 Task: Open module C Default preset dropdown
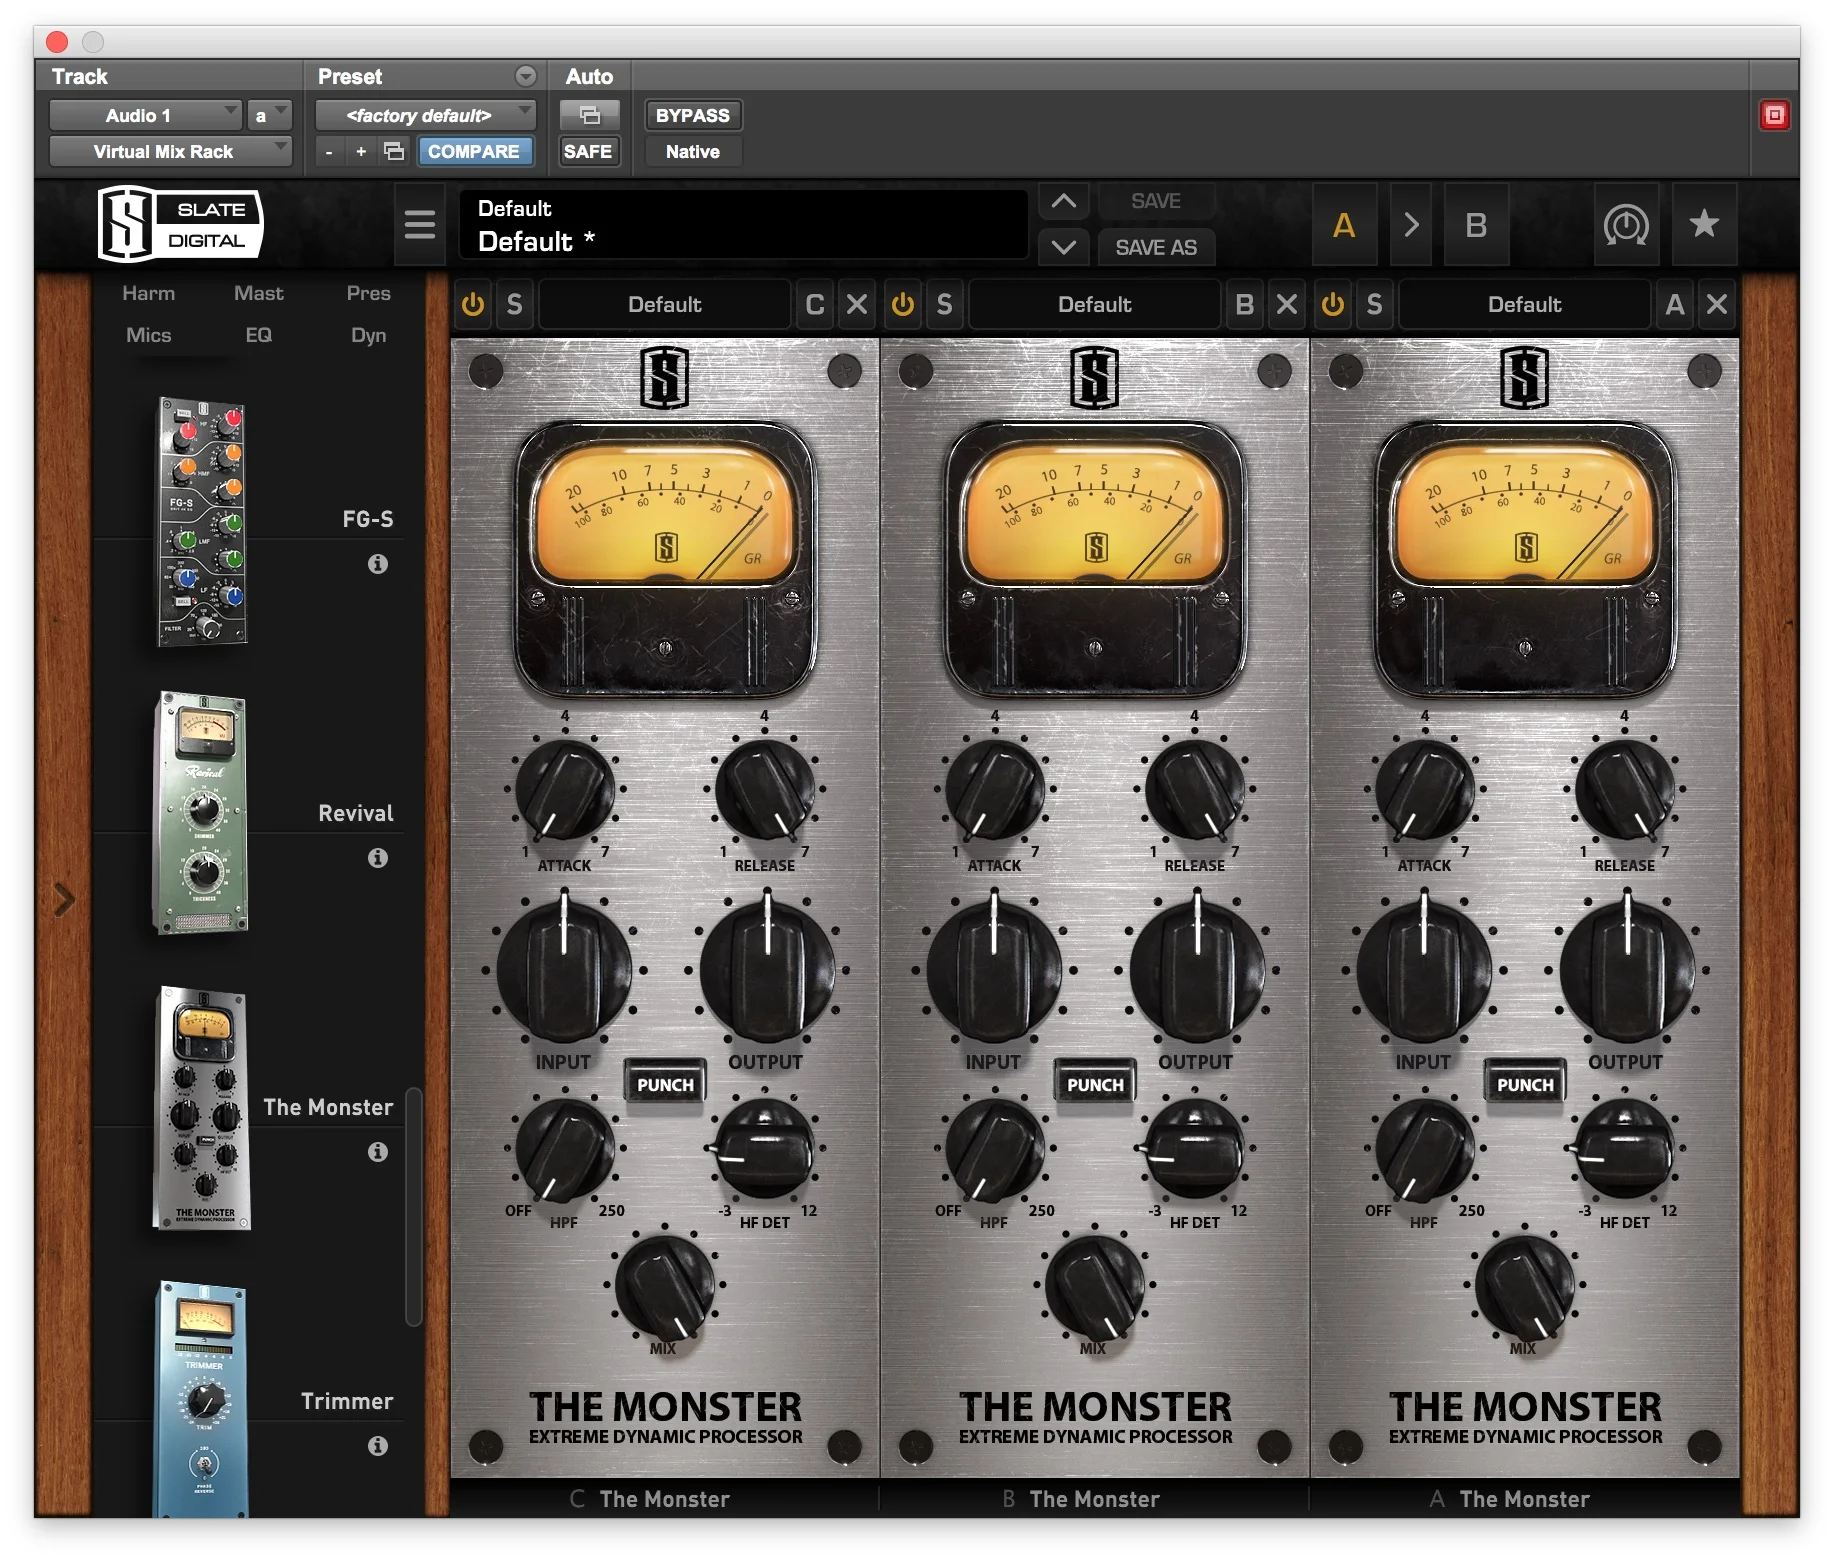point(665,304)
